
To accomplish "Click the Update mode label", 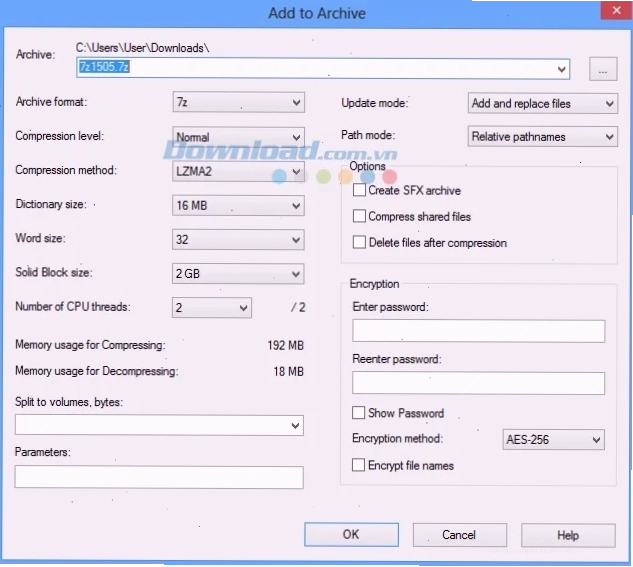I will click(x=375, y=103).
